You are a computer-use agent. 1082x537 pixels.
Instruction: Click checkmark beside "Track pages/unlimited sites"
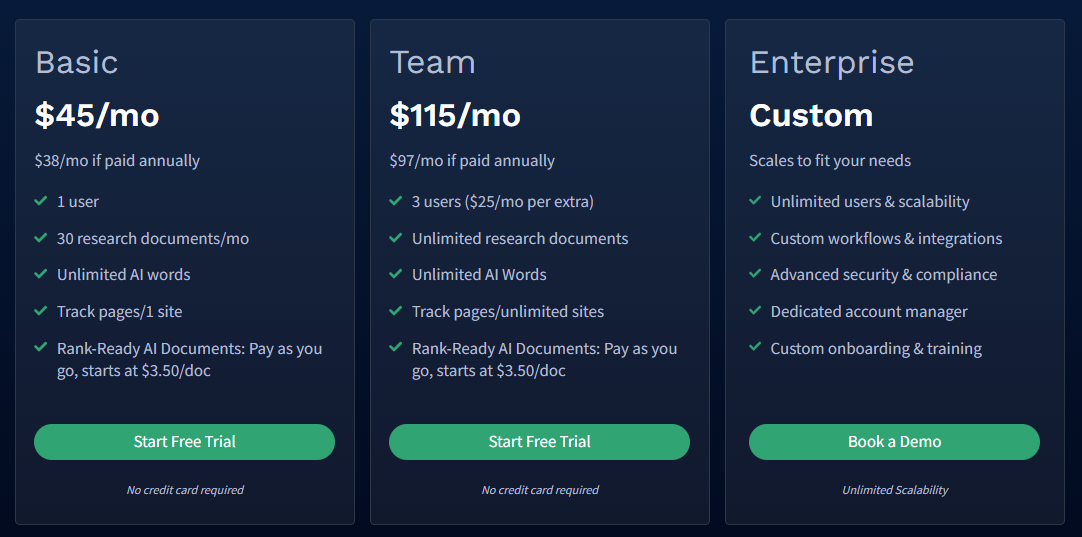[x=395, y=311]
